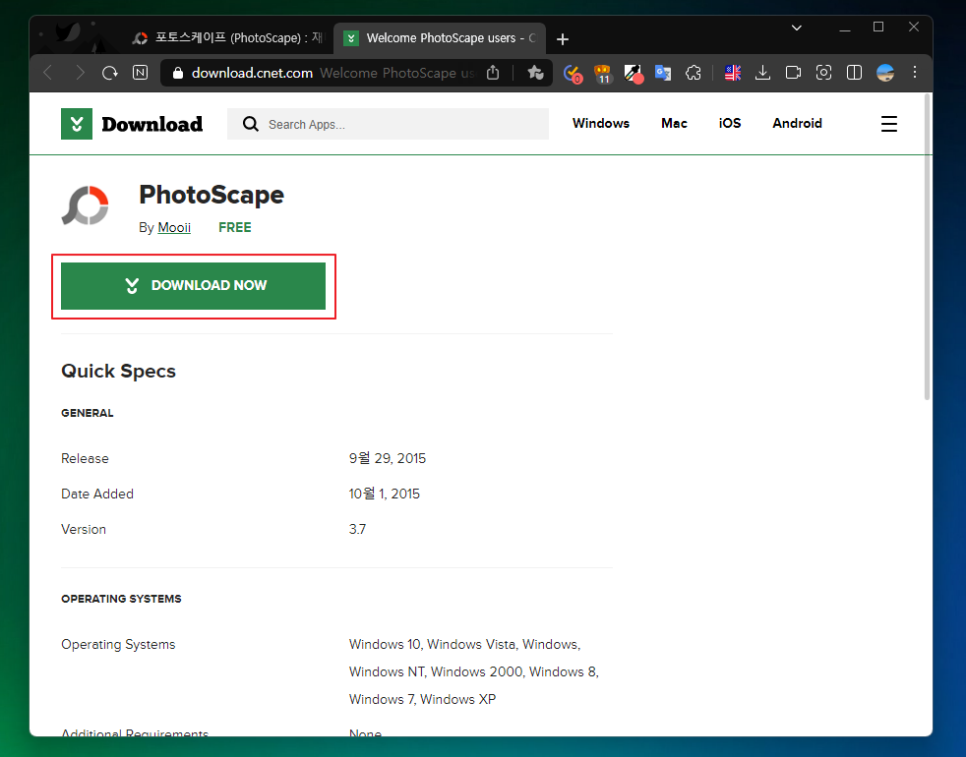This screenshot has height=757, width=966.
Task: Click the share icon in address bar
Action: 493,73
